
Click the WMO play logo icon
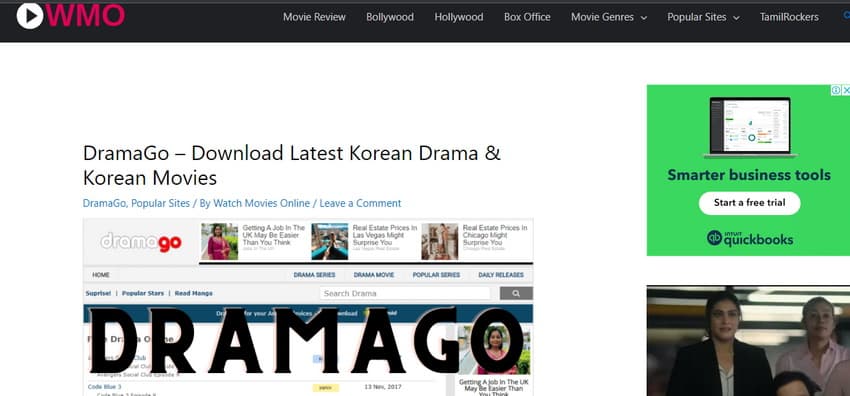[x=30, y=16]
